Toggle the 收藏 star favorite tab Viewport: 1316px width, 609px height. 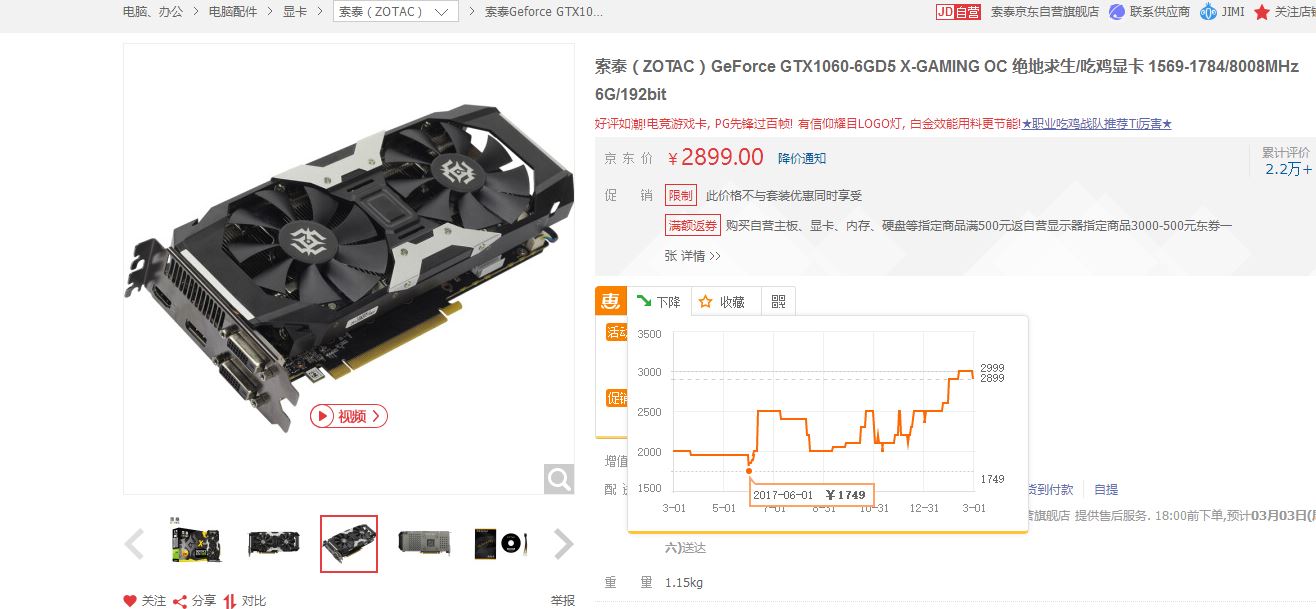click(x=723, y=301)
